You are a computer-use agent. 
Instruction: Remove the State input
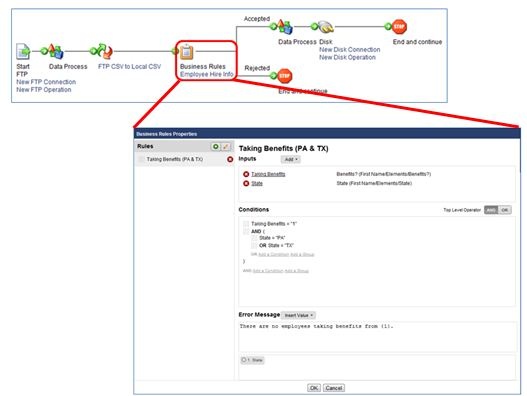point(246,183)
